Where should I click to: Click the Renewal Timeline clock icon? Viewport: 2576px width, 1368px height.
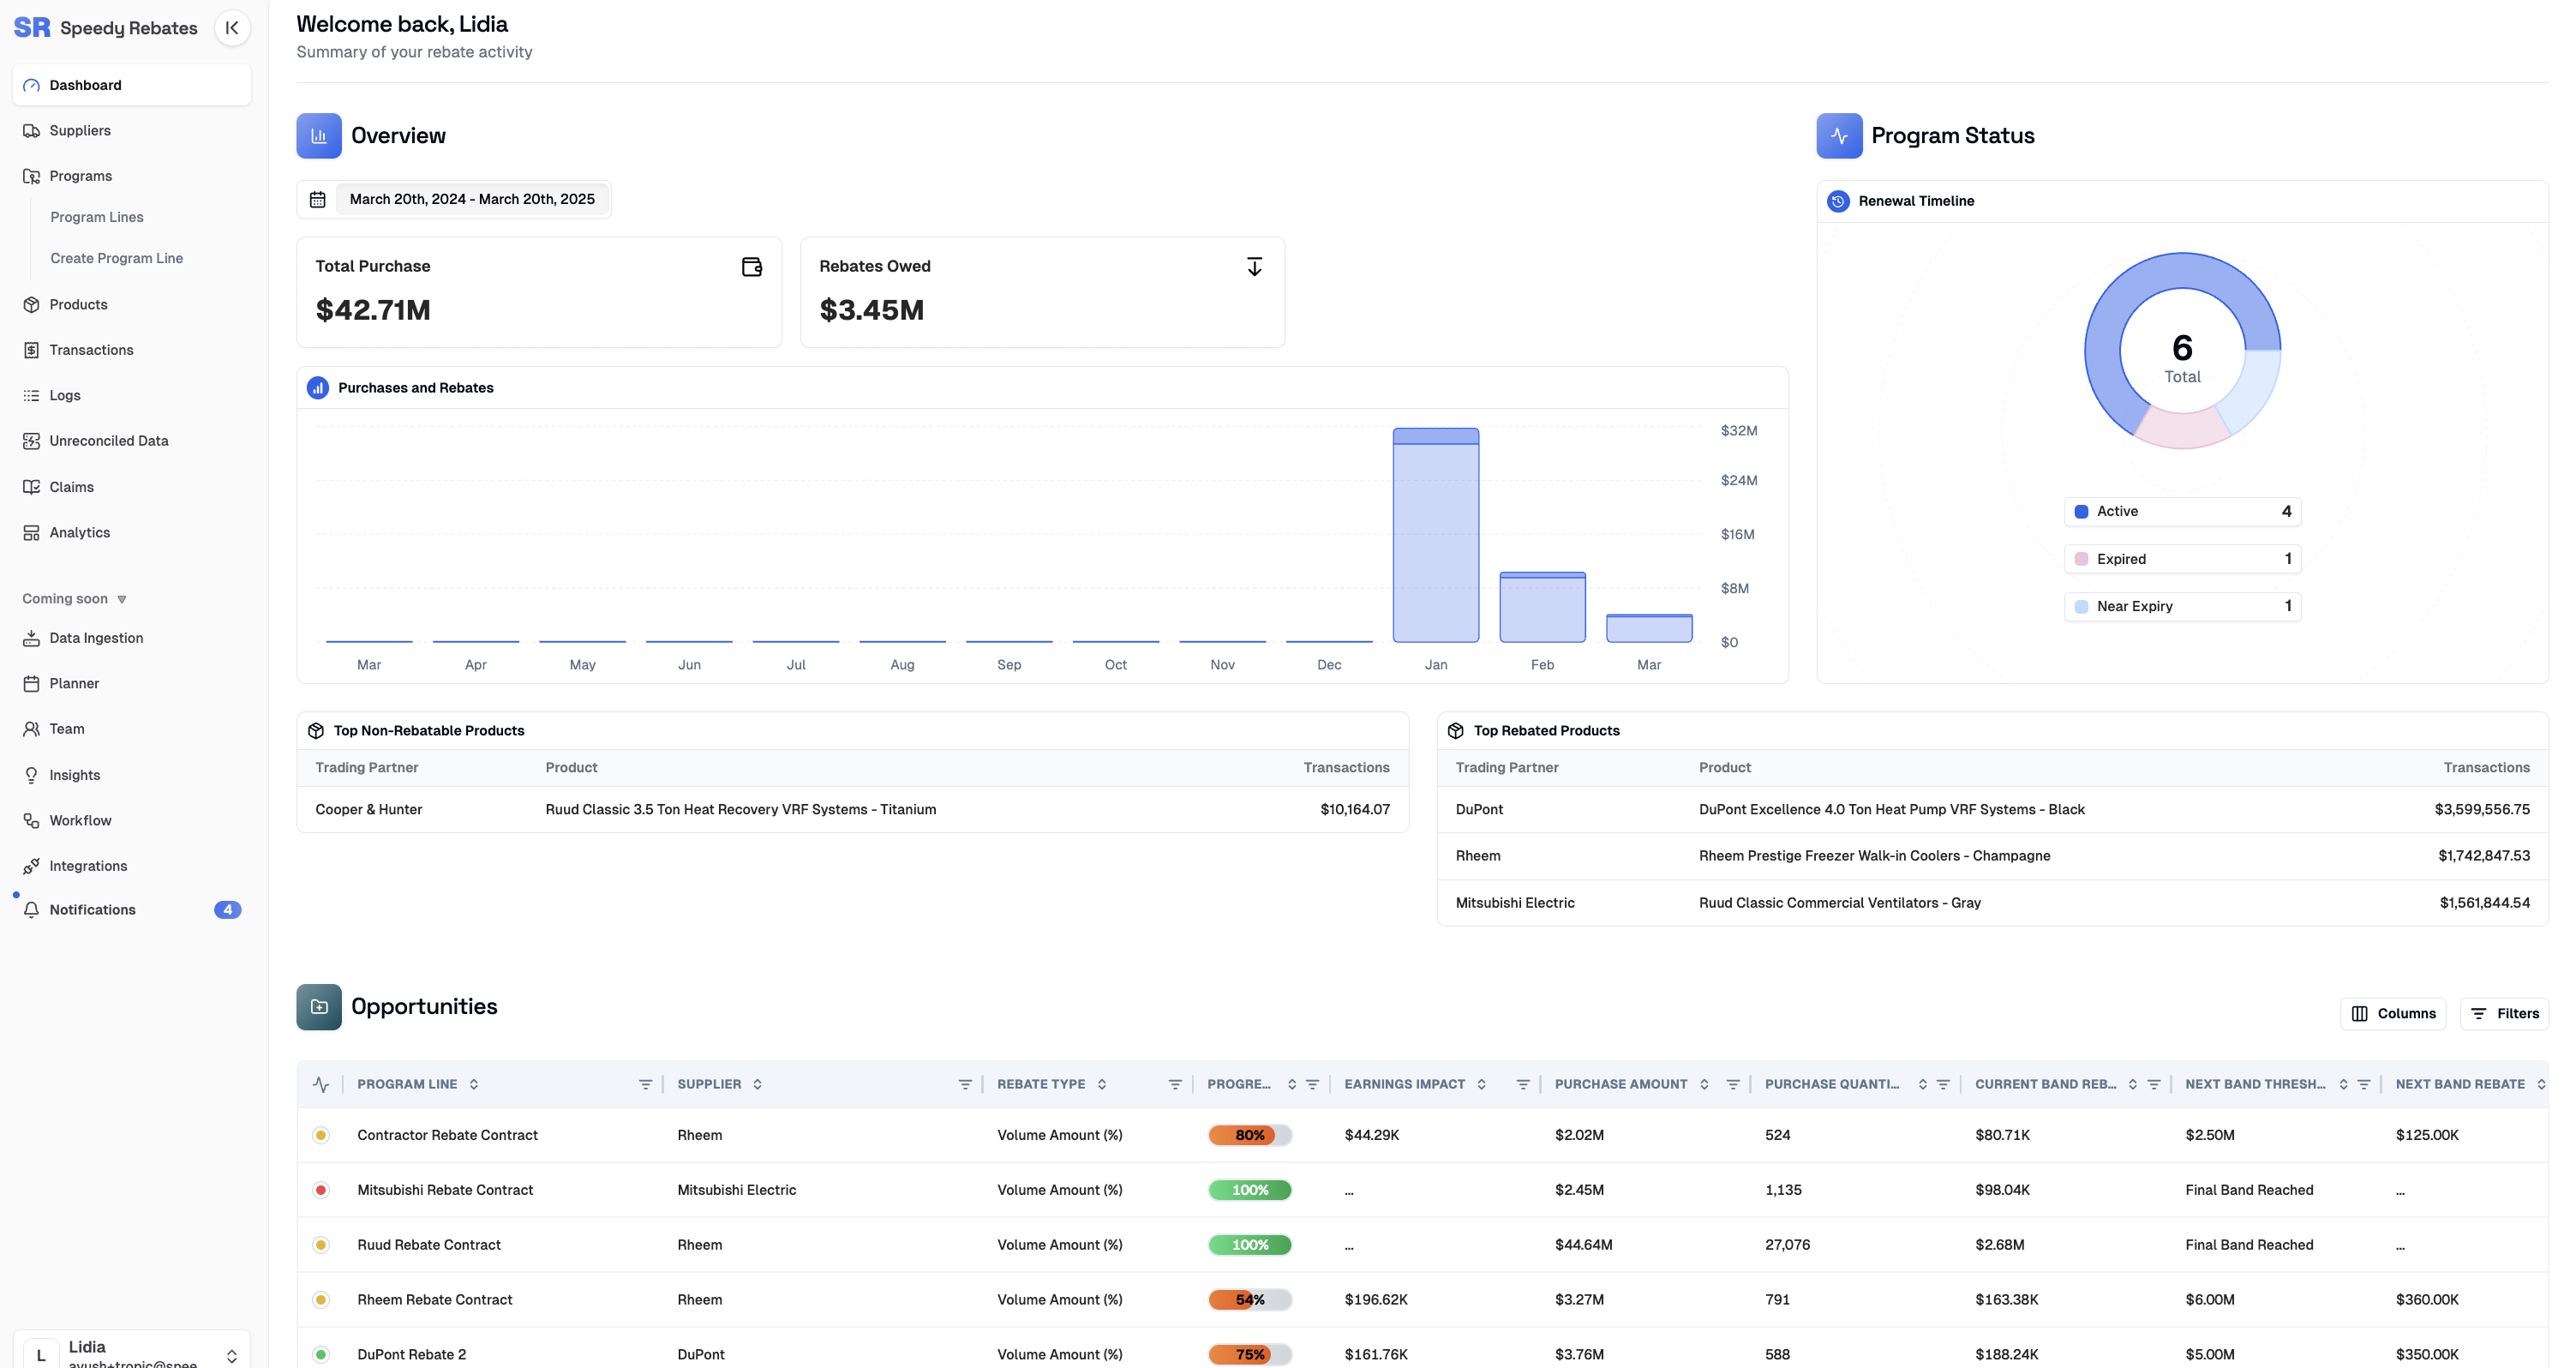[1838, 201]
